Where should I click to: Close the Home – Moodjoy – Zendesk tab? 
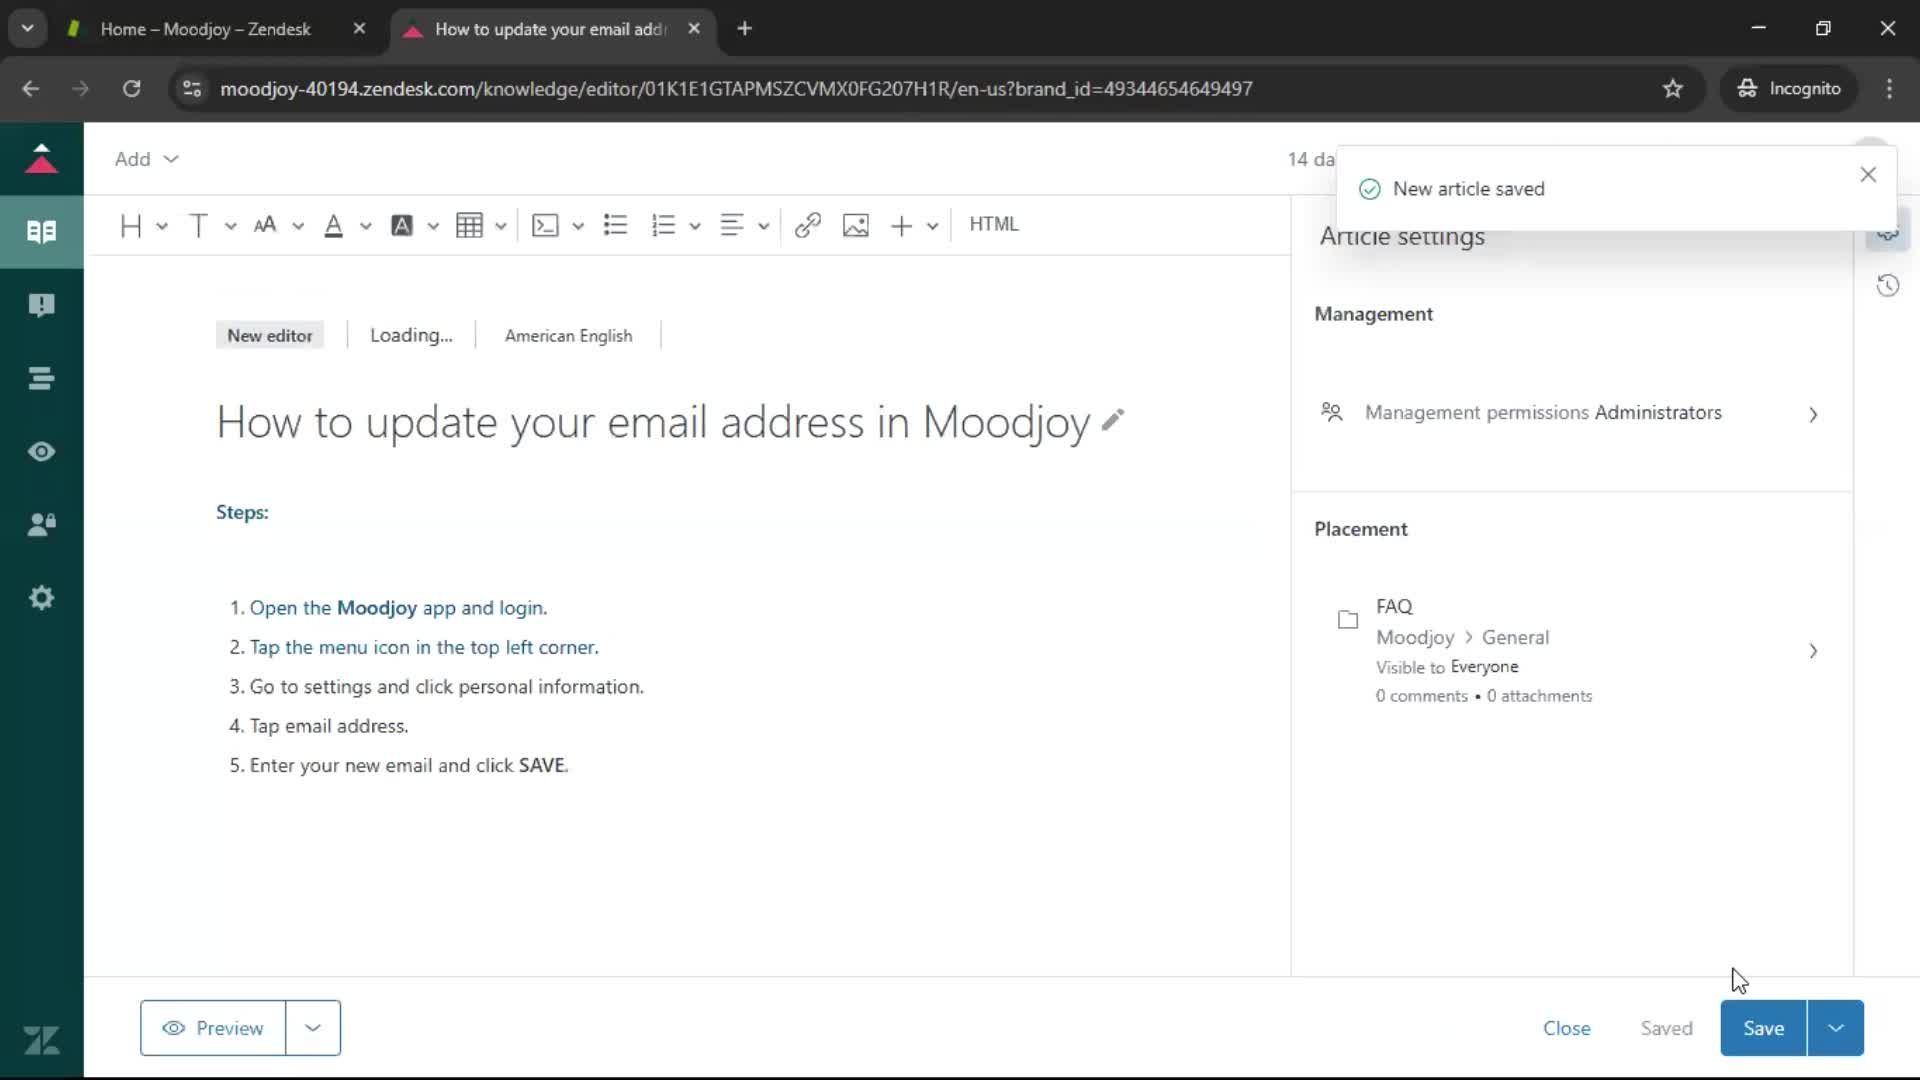coord(360,29)
